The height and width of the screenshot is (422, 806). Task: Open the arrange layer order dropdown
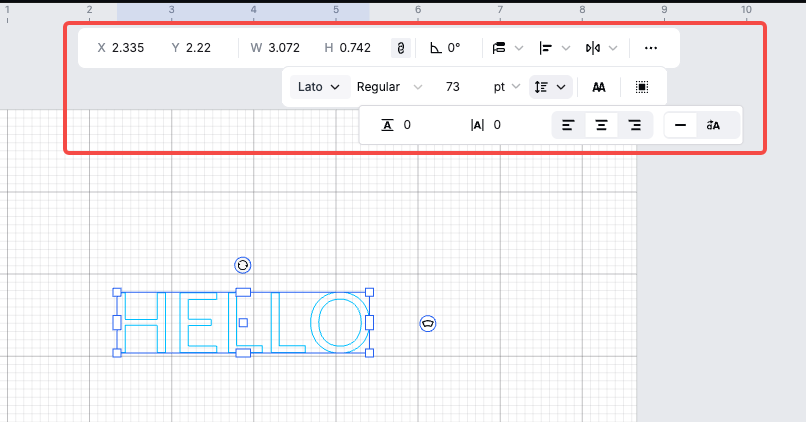[509, 48]
